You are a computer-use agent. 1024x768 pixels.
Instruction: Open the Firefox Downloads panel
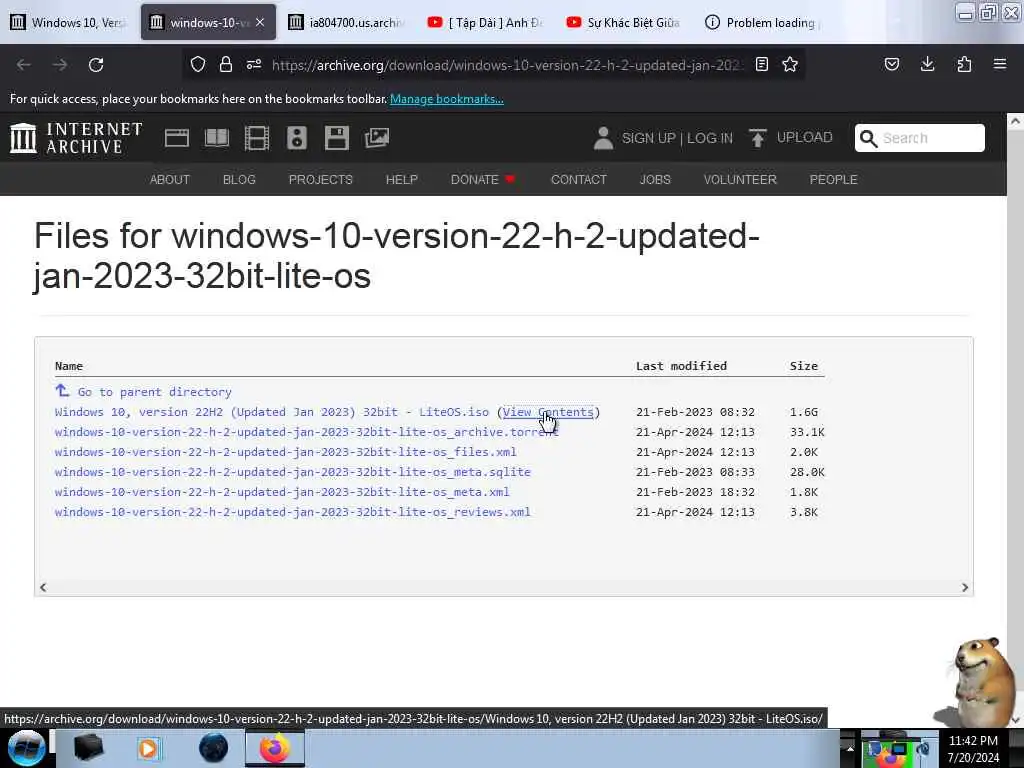927,64
